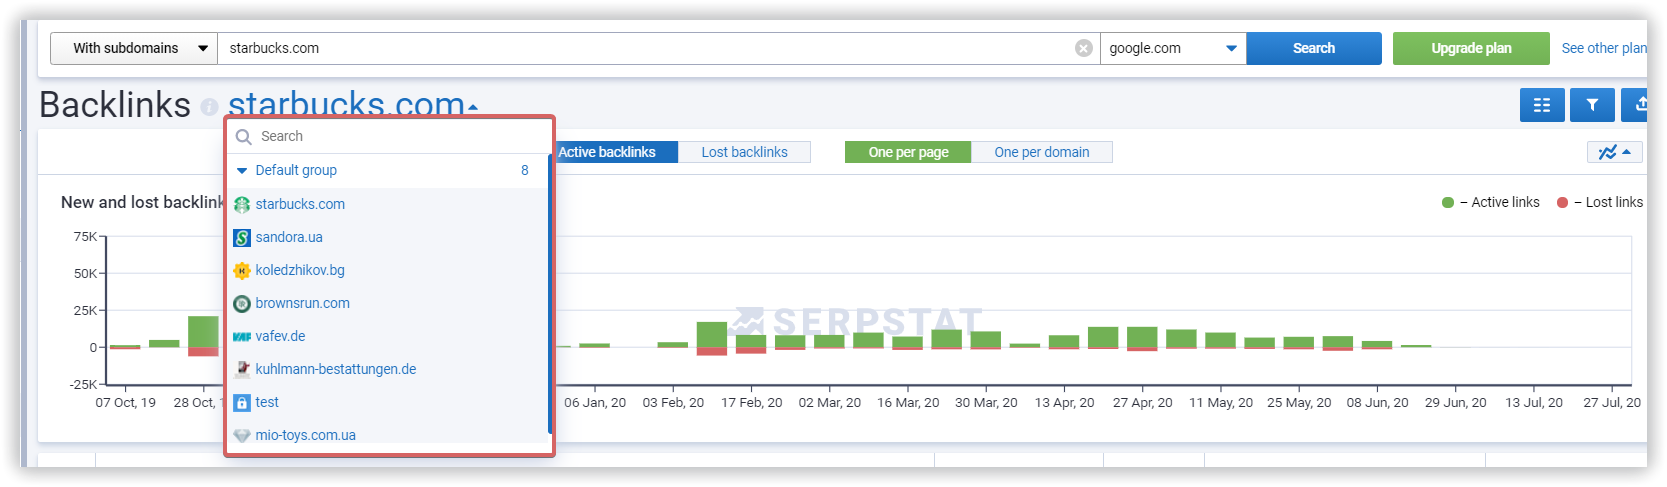Screen dimensions: 1667x487
Task: Click the koledzhikov.bg favicon
Action: tap(242, 270)
